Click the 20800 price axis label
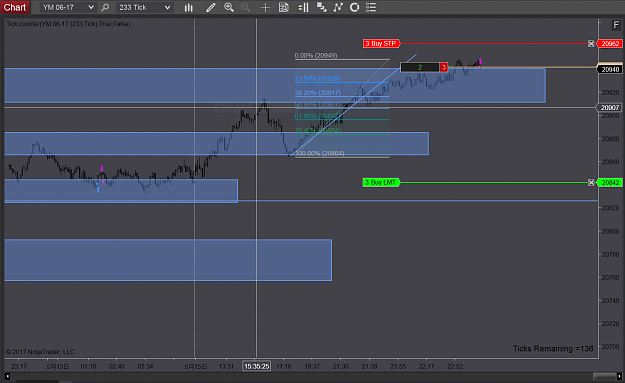 (x=610, y=231)
